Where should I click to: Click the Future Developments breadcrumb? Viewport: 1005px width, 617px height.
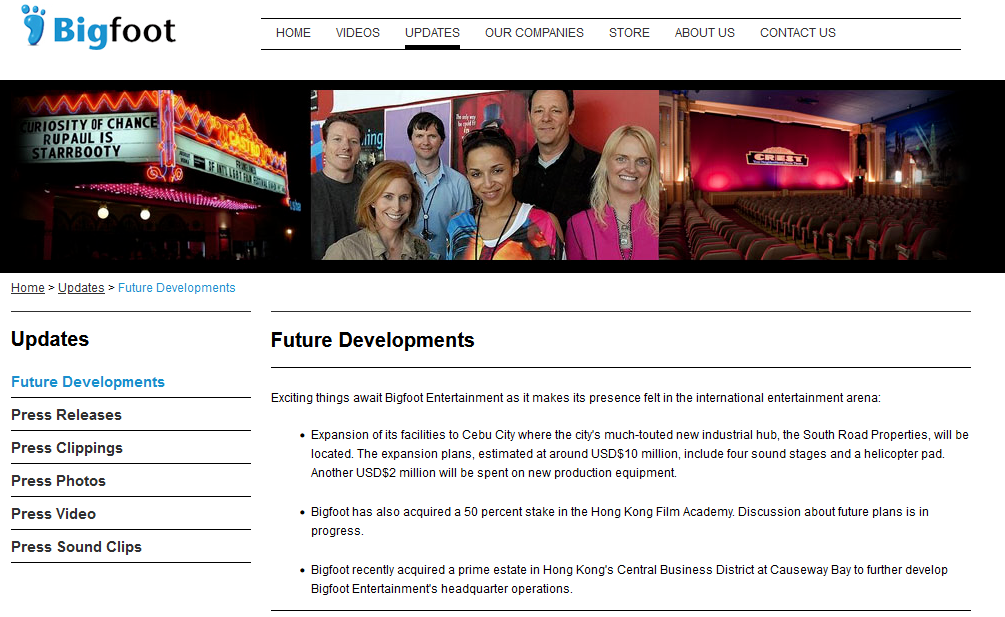[176, 288]
